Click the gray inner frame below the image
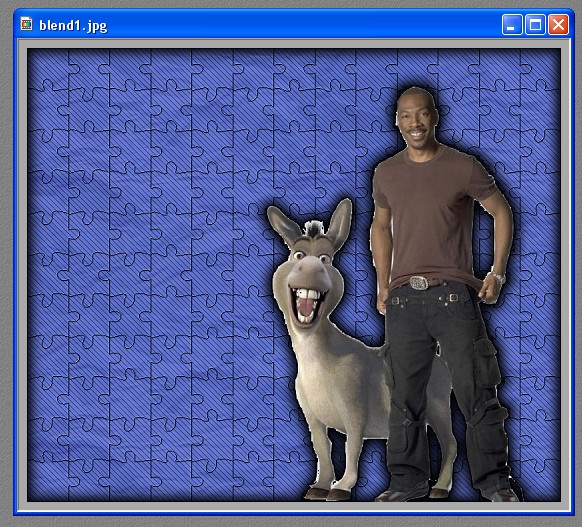Image resolution: width=582 pixels, height=527 pixels. coord(294,506)
